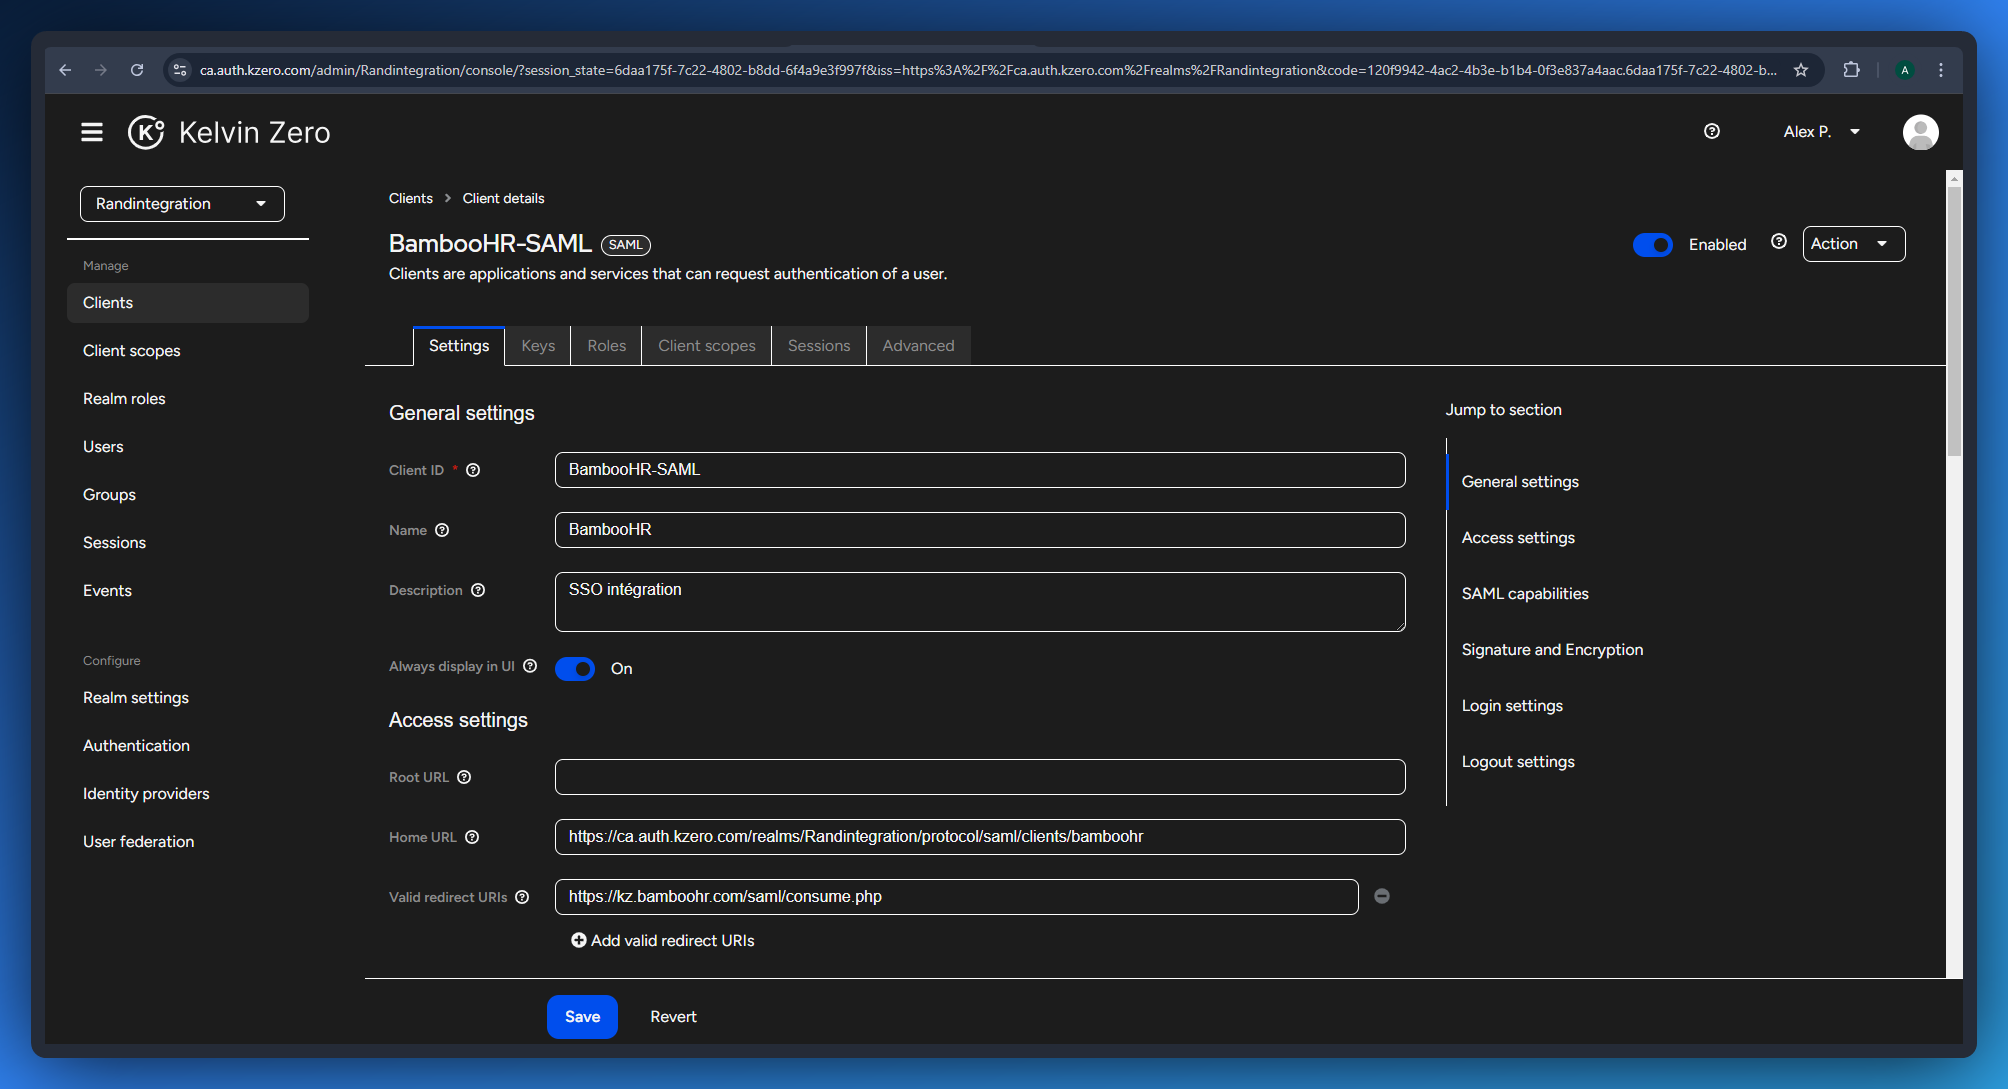Click the Save button
This screenshot has height=1089, width=2008.
click(x=582, y=1017)
